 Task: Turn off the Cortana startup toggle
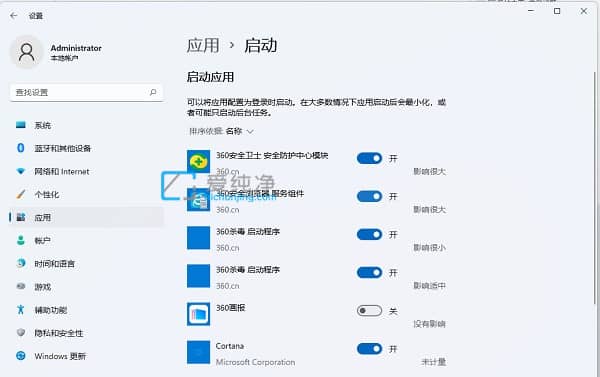pos(369,349)
